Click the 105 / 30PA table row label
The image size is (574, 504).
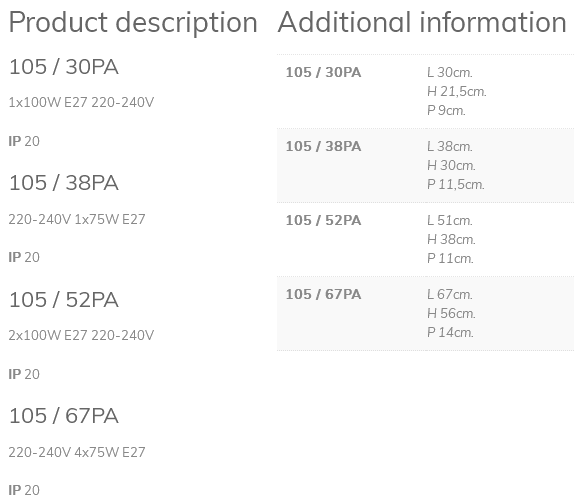[323, 72]
